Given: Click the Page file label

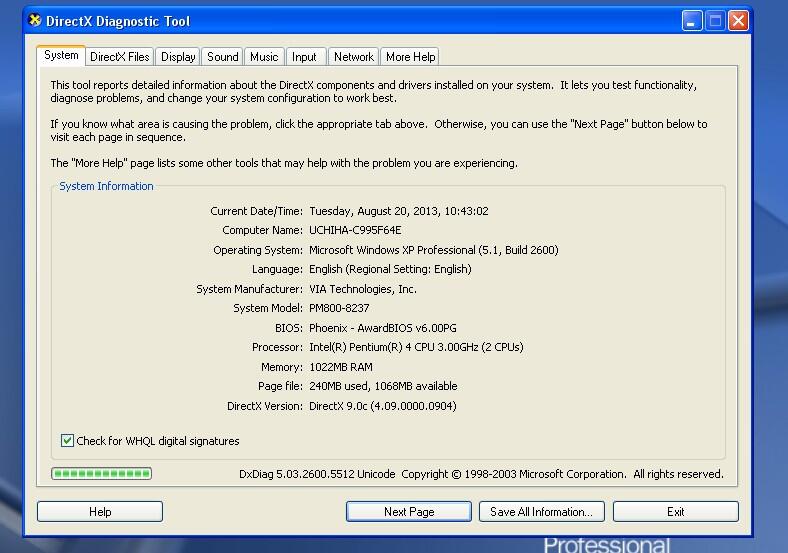Looking at the screenshot, I should pyautogui.click(x=280, y=386).
